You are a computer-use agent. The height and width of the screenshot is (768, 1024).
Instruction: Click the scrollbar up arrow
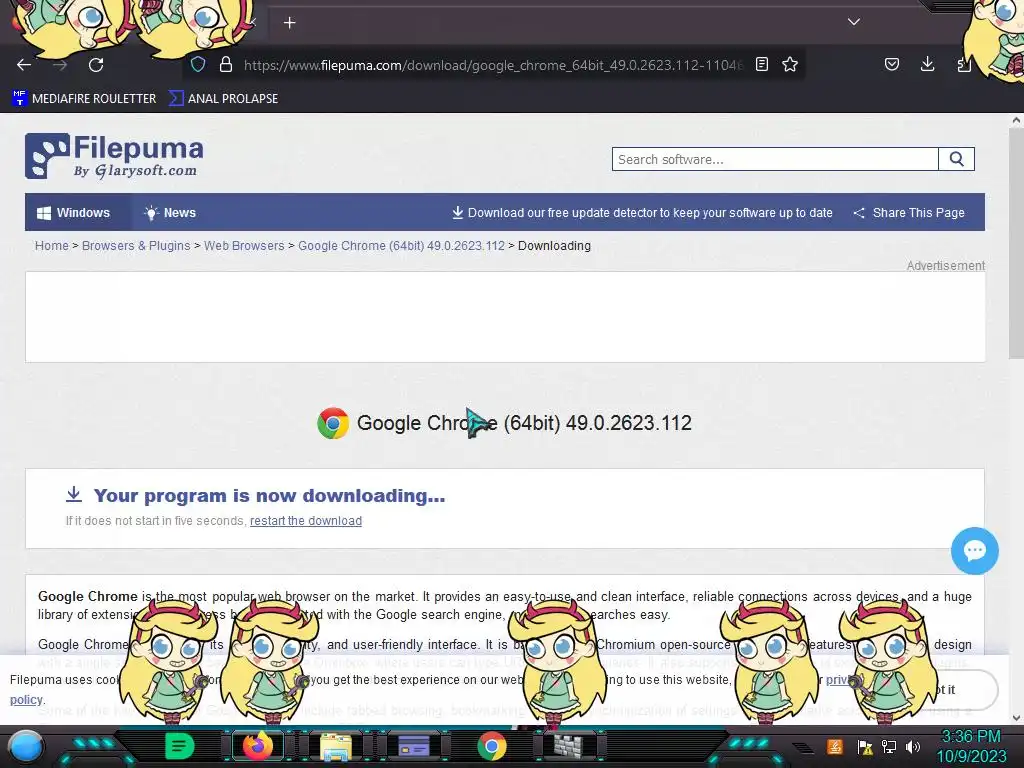pos(1016,120)
